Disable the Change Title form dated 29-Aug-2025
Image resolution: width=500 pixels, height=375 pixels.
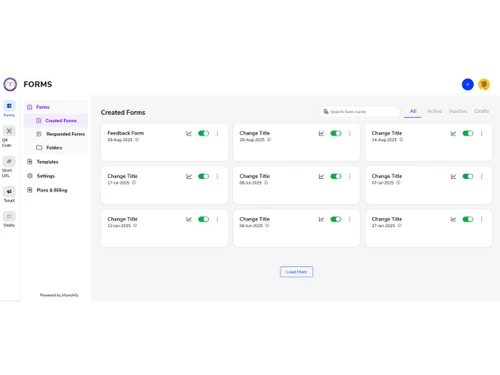[x=336, y=133]
